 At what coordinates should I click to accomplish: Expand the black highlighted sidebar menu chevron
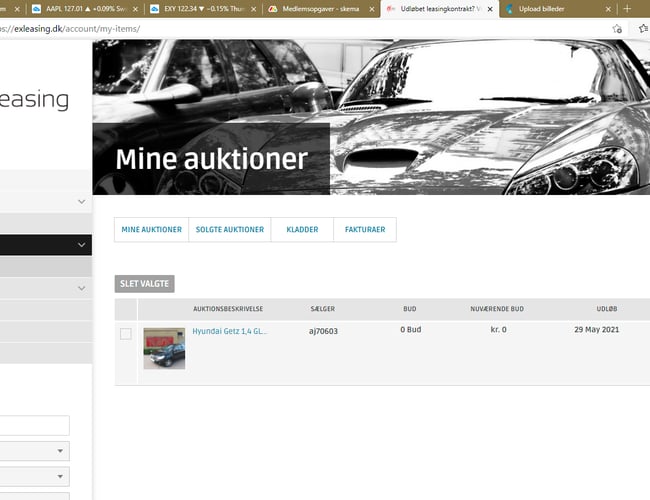[x=82, y=245]
